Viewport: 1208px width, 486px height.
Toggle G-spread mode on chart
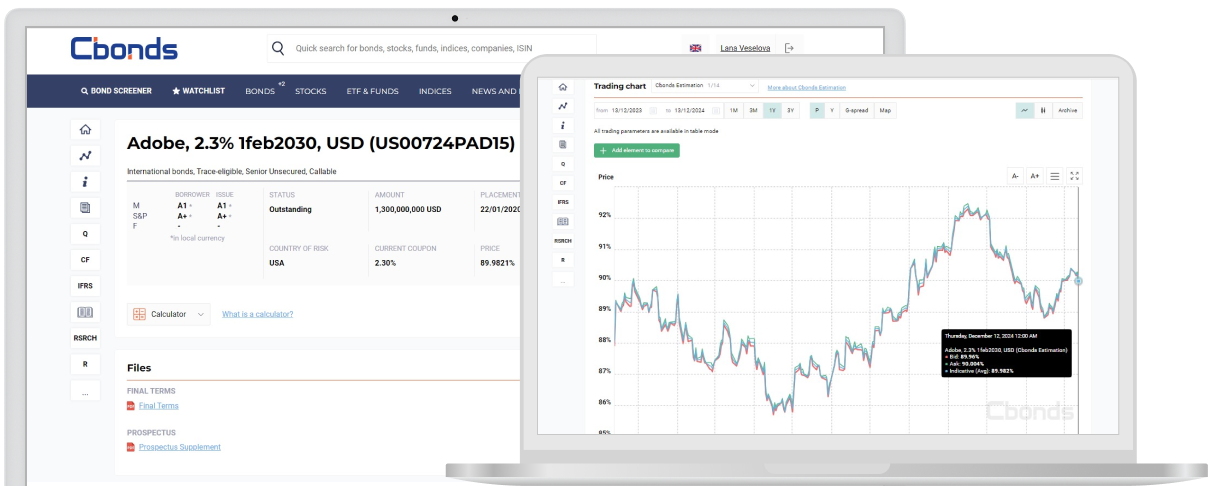[x=857, y=110]
